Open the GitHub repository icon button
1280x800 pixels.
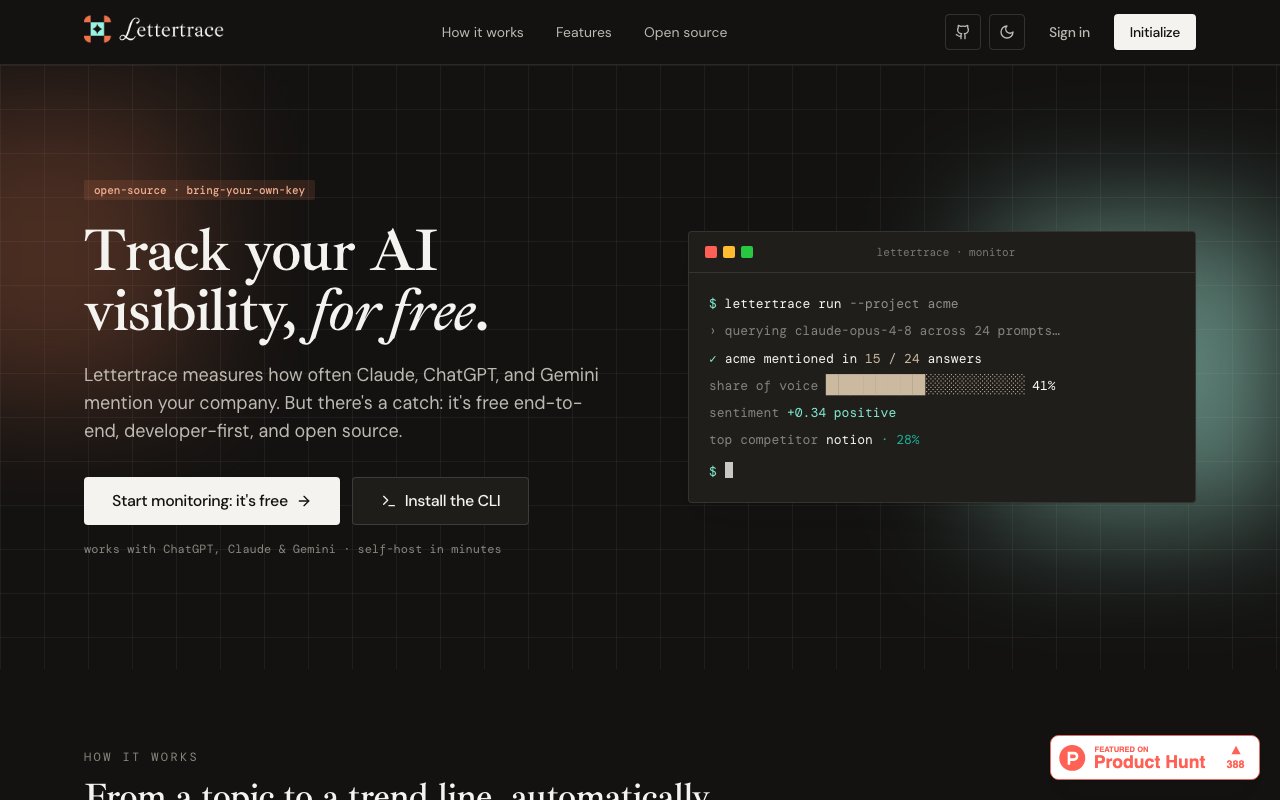coord(963,32)
